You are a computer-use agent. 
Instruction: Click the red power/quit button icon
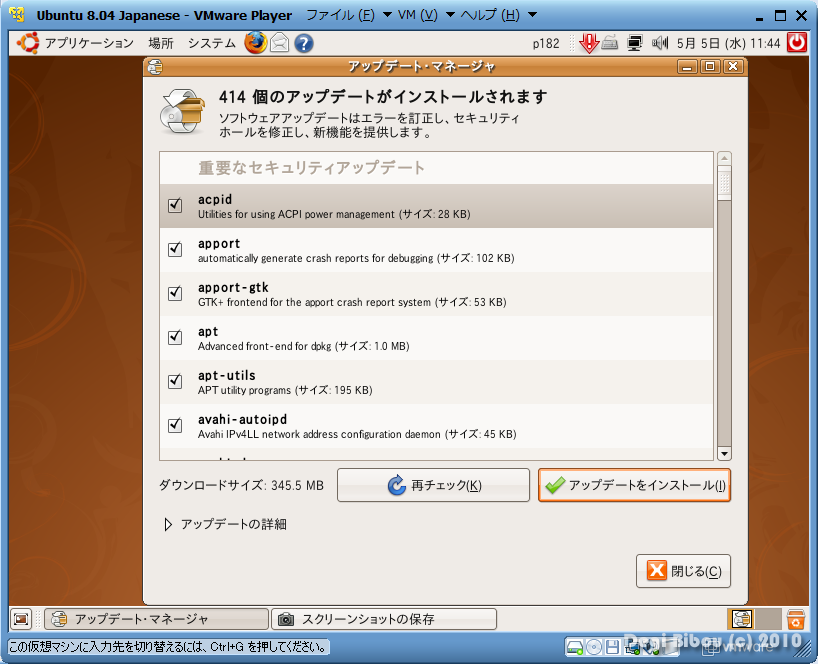pyautogui.click(x=797, y=42)
